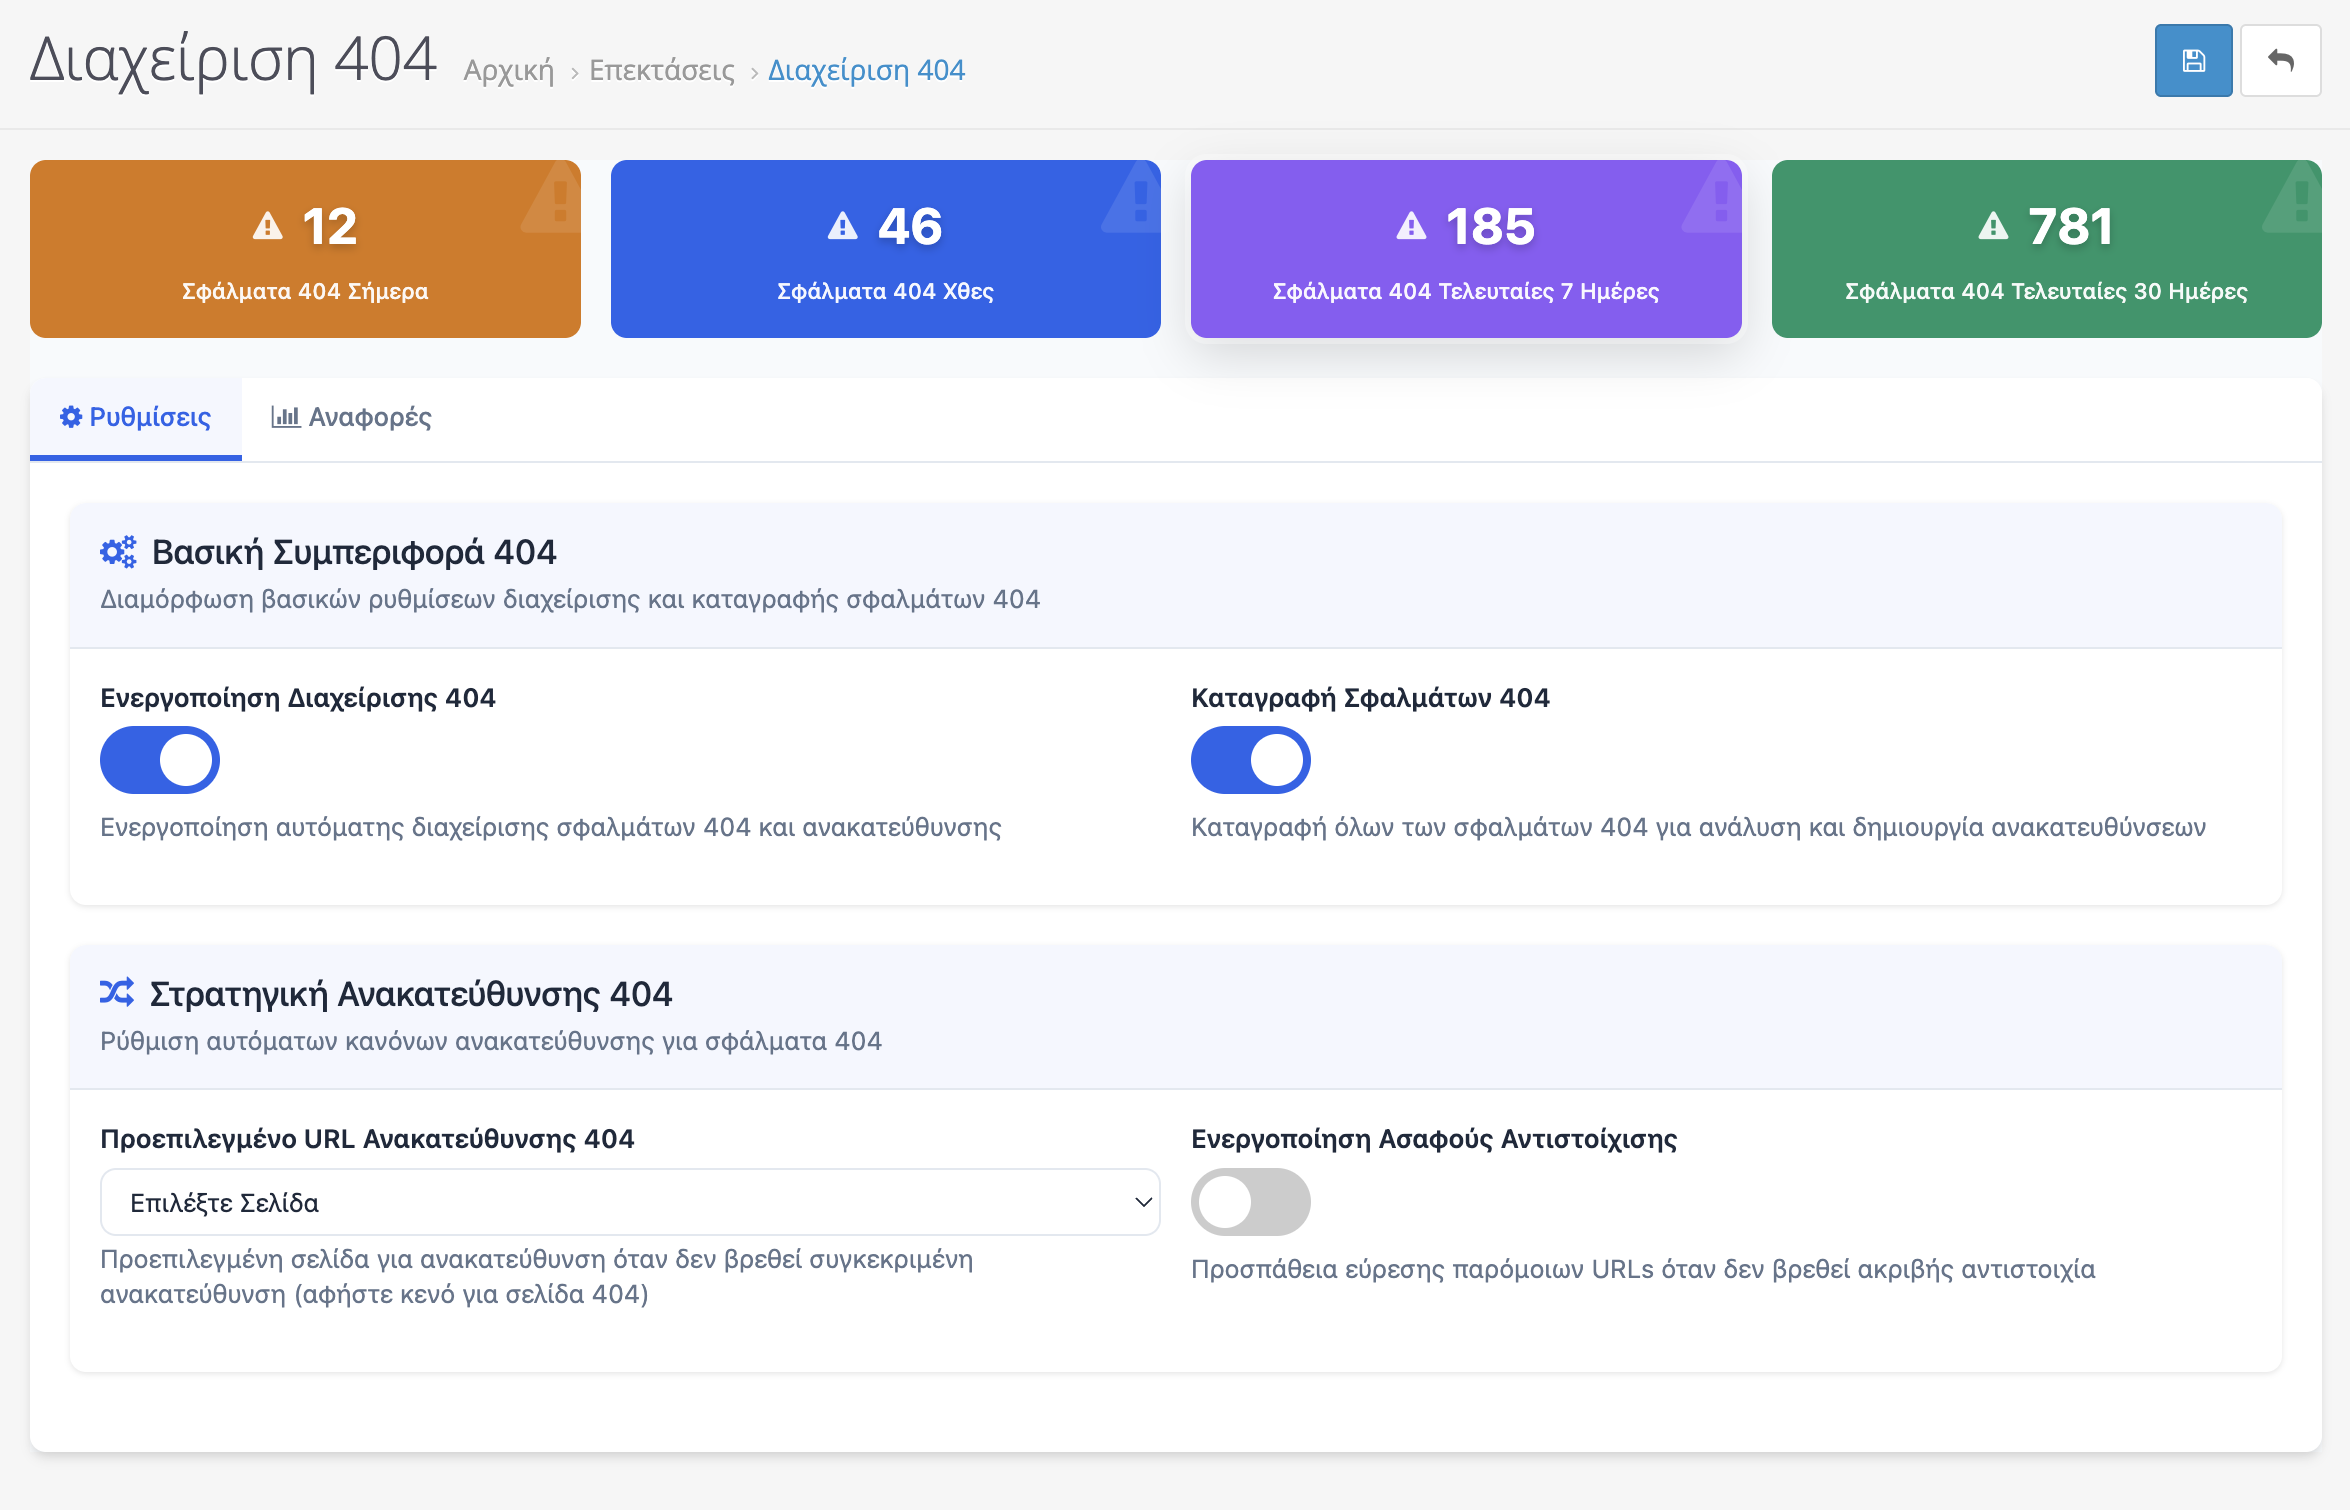Select the Τελευταίες 30 Ημέρες card

pos(2047,249)
